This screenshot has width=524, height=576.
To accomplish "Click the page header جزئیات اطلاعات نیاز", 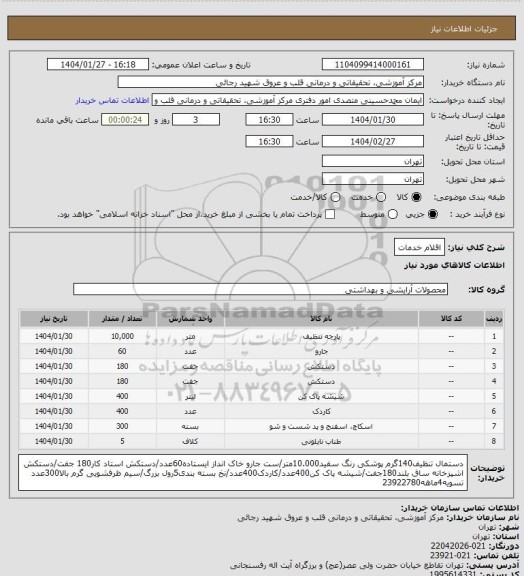I will point(464,29).
